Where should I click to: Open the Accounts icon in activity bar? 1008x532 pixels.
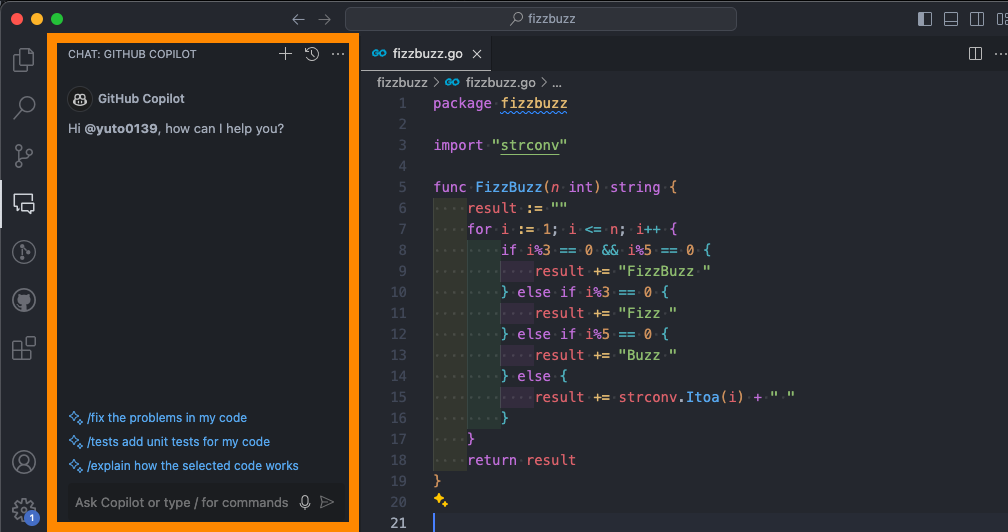(24, 462)
